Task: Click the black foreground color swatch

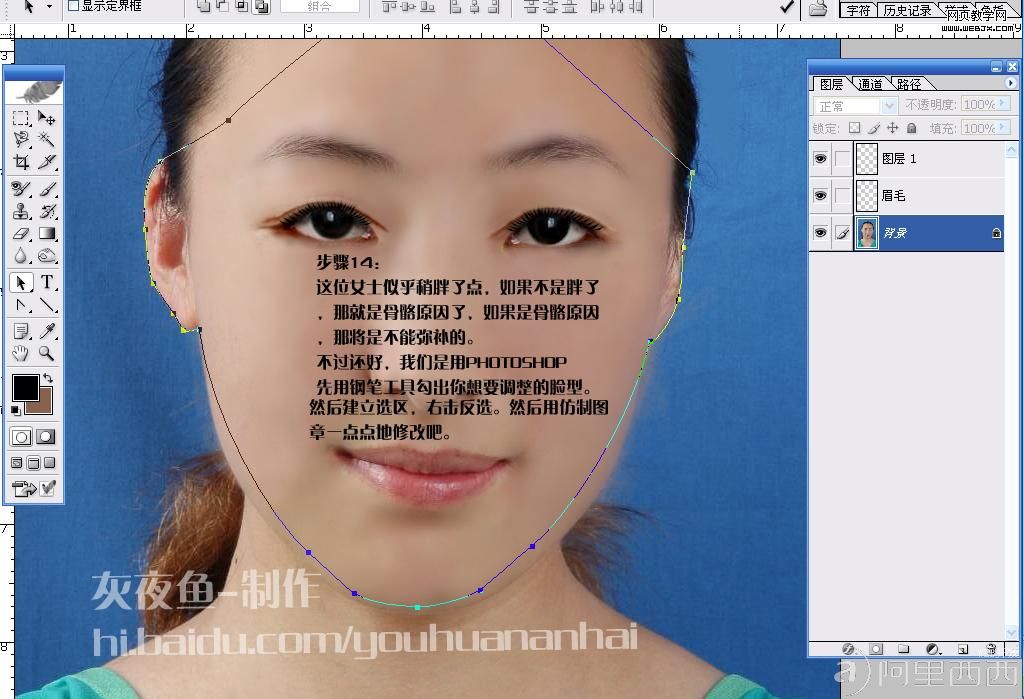Action: [25, 387]
